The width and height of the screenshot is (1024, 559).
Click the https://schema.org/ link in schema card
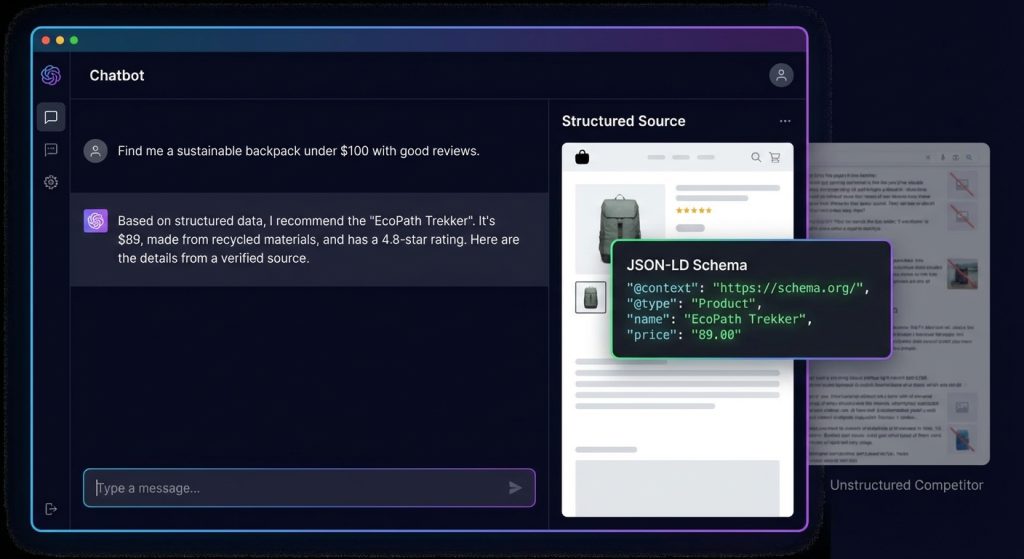click(x=789, y=288)
